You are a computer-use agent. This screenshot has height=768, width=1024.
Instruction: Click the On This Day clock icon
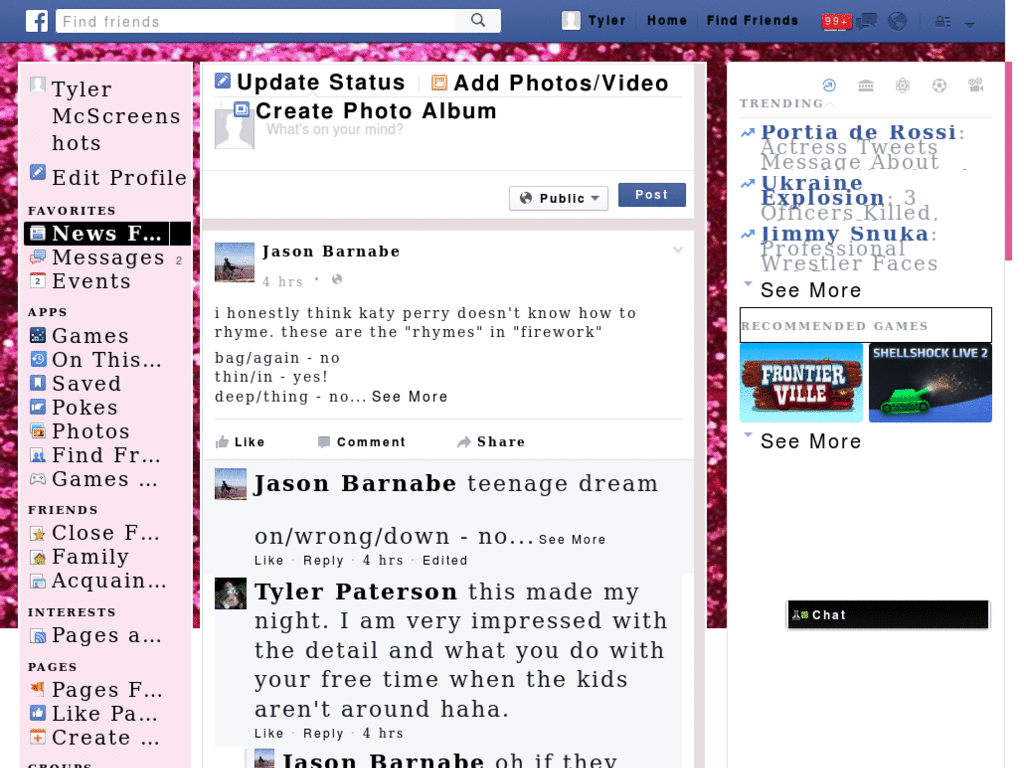click(x=38, y=359)
